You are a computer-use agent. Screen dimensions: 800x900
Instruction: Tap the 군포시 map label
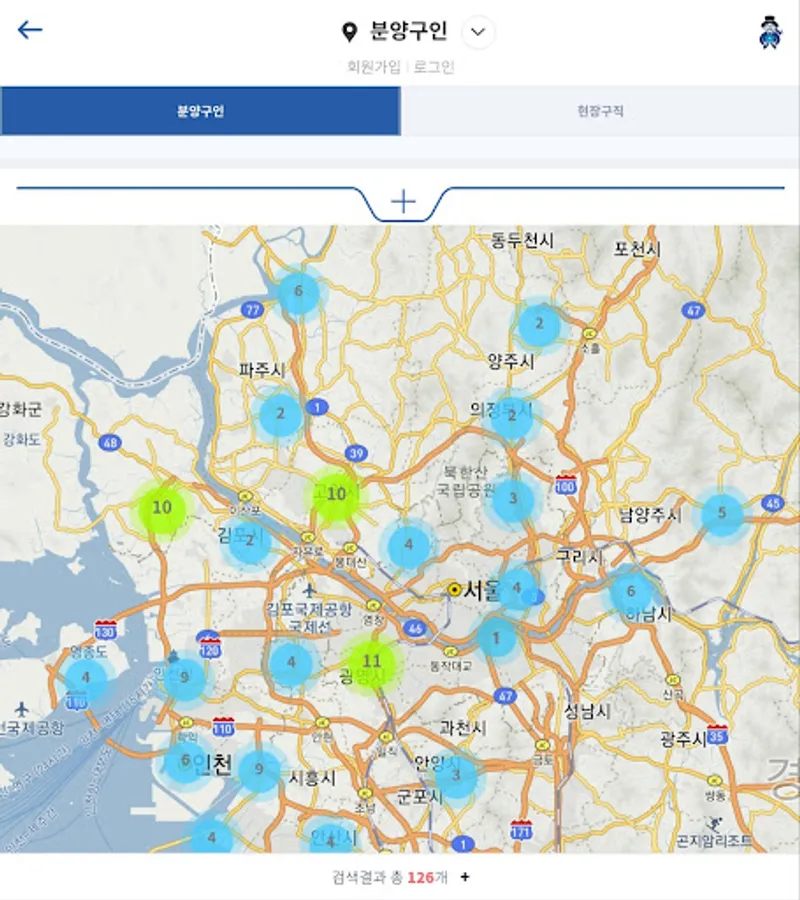(420, 796)
